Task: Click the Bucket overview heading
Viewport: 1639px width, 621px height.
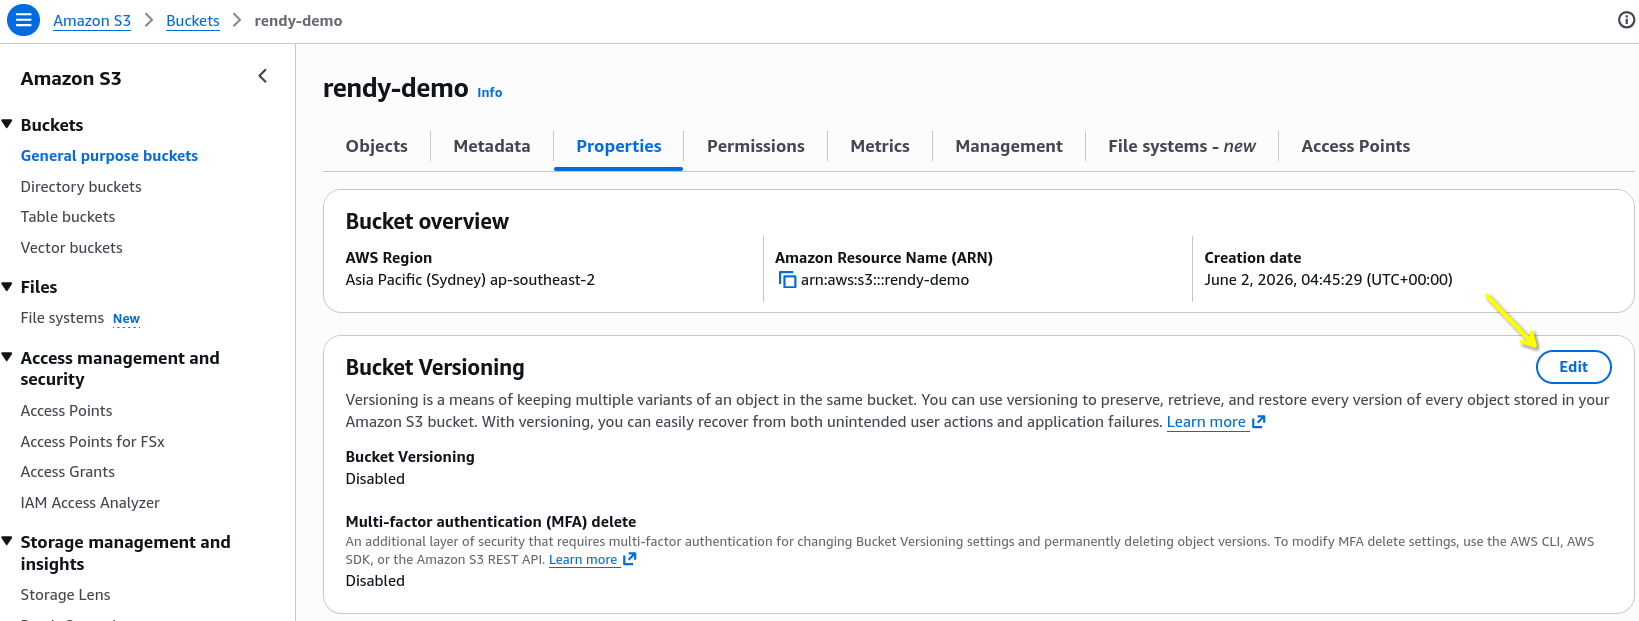Action: tap(427, 221)
